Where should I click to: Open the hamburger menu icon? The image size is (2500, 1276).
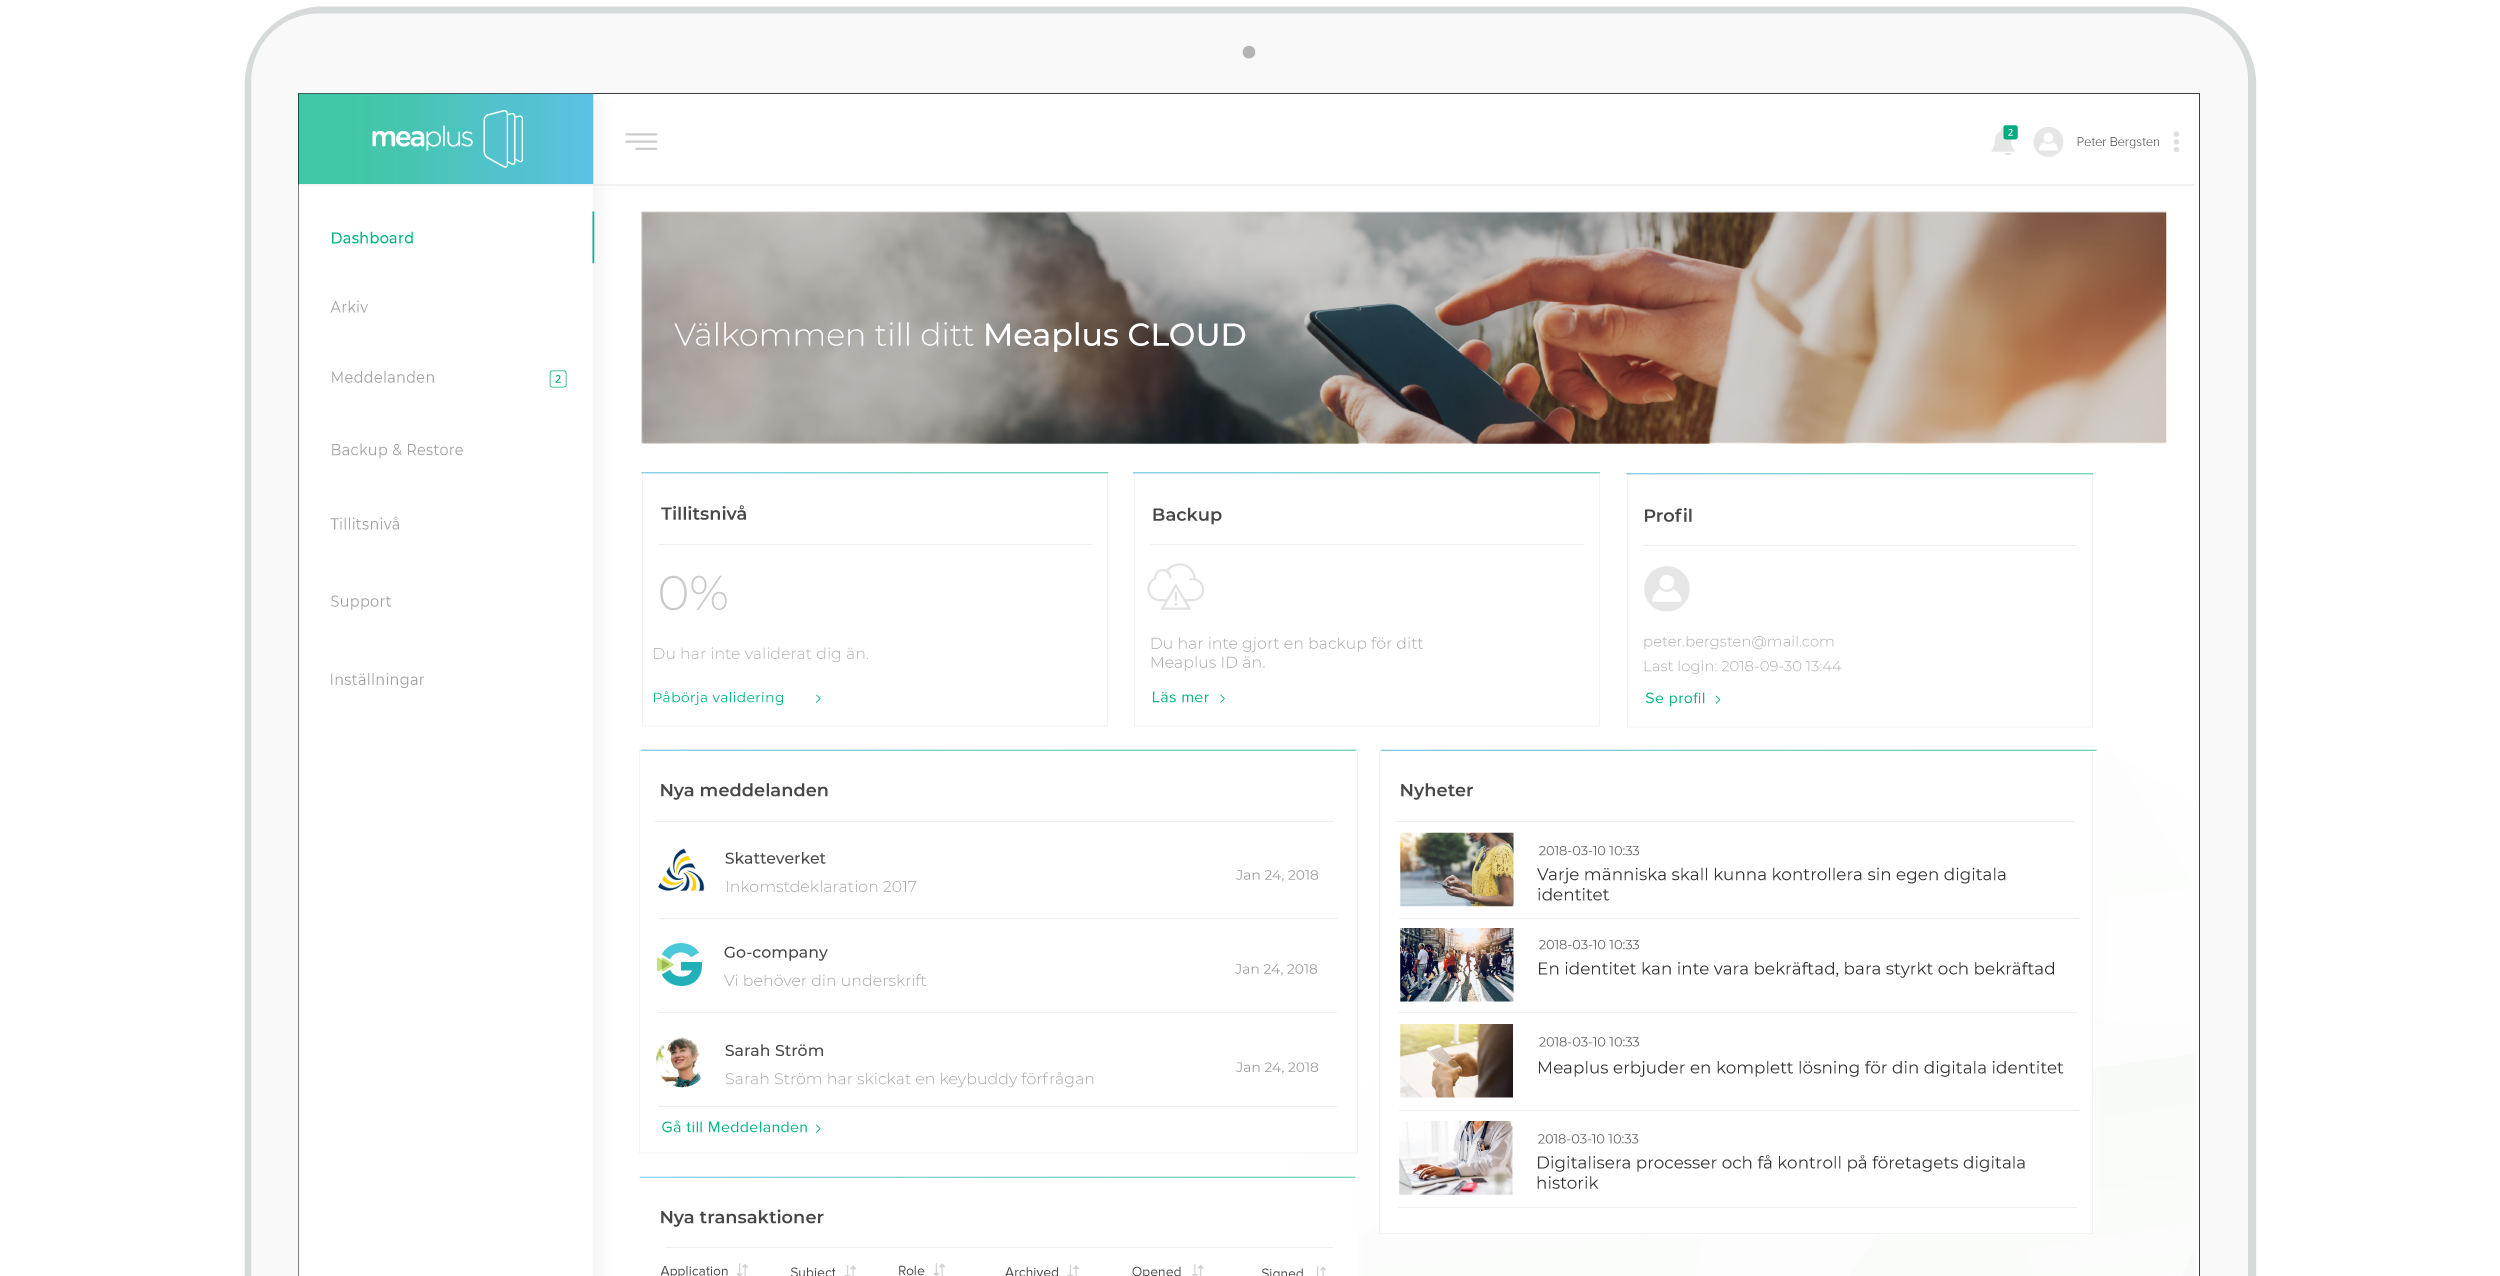coord(641,141)
